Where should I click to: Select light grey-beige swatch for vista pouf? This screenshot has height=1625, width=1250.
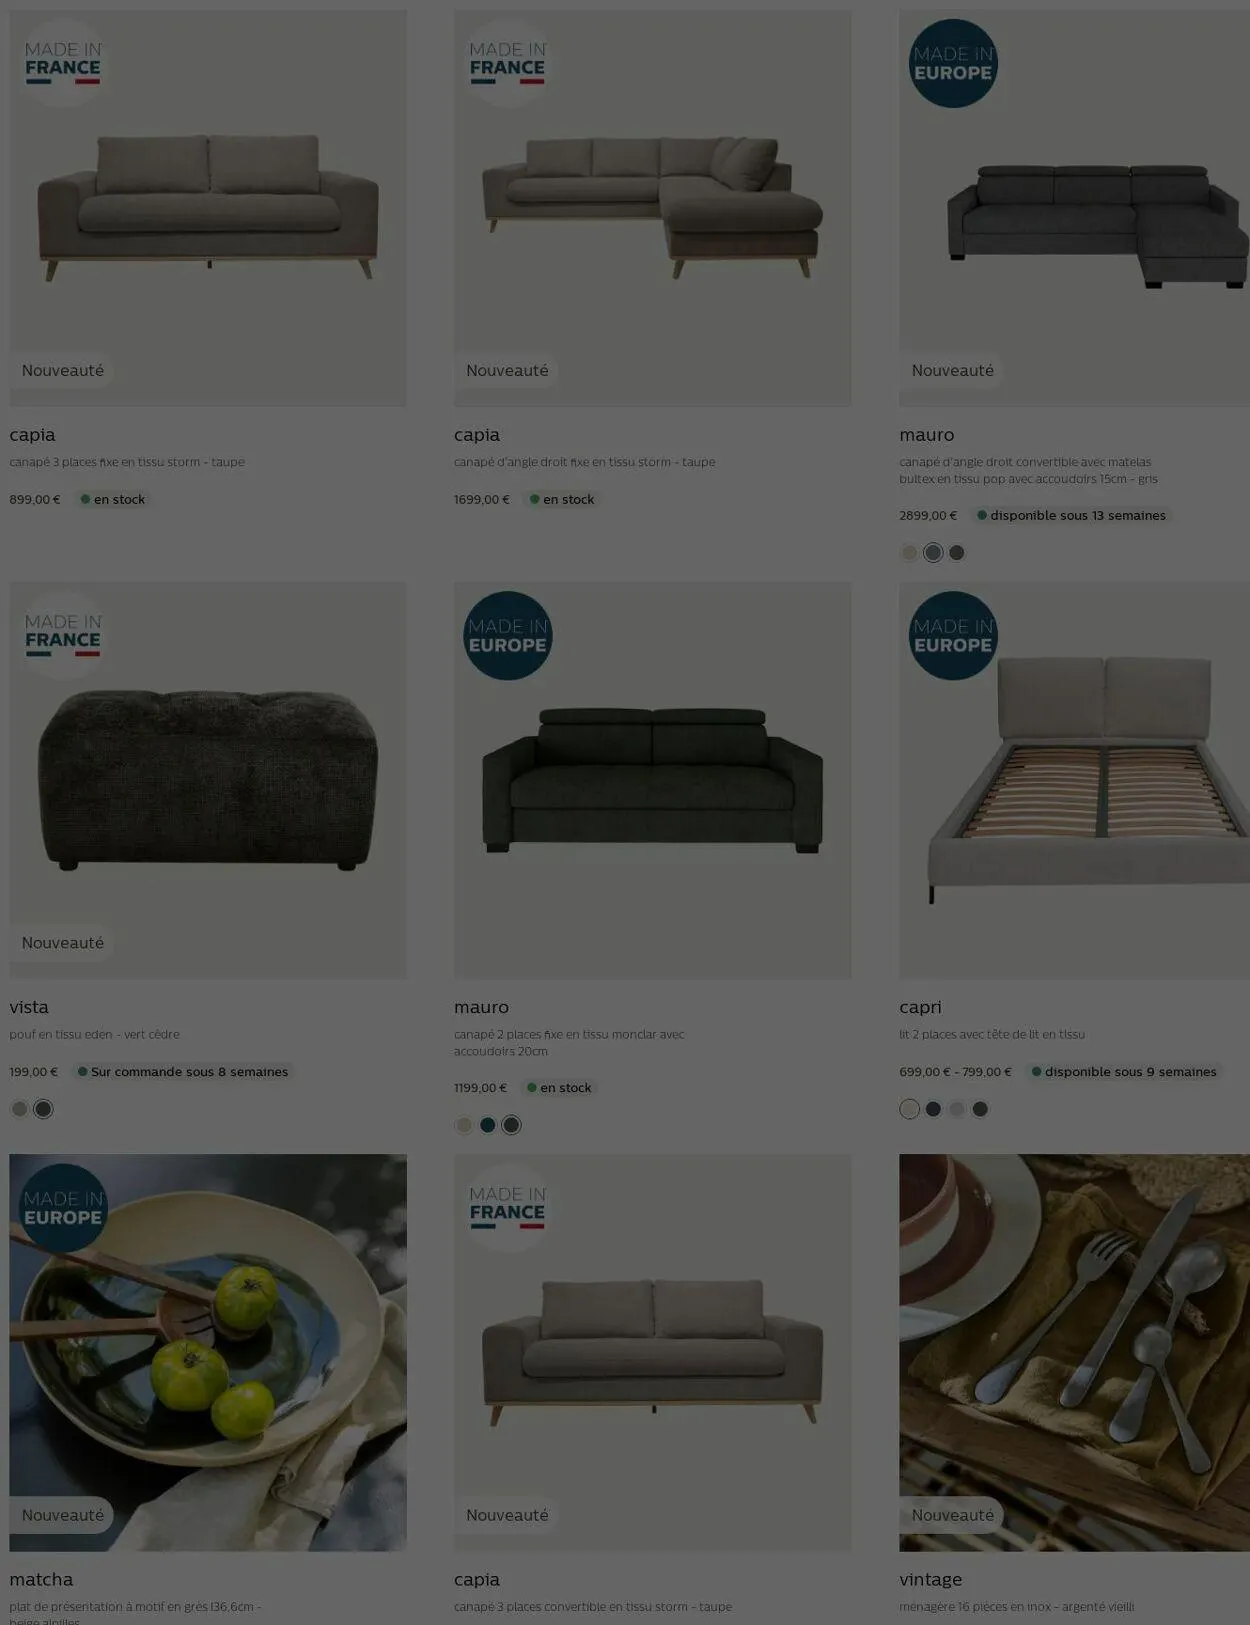(19, 1109)
